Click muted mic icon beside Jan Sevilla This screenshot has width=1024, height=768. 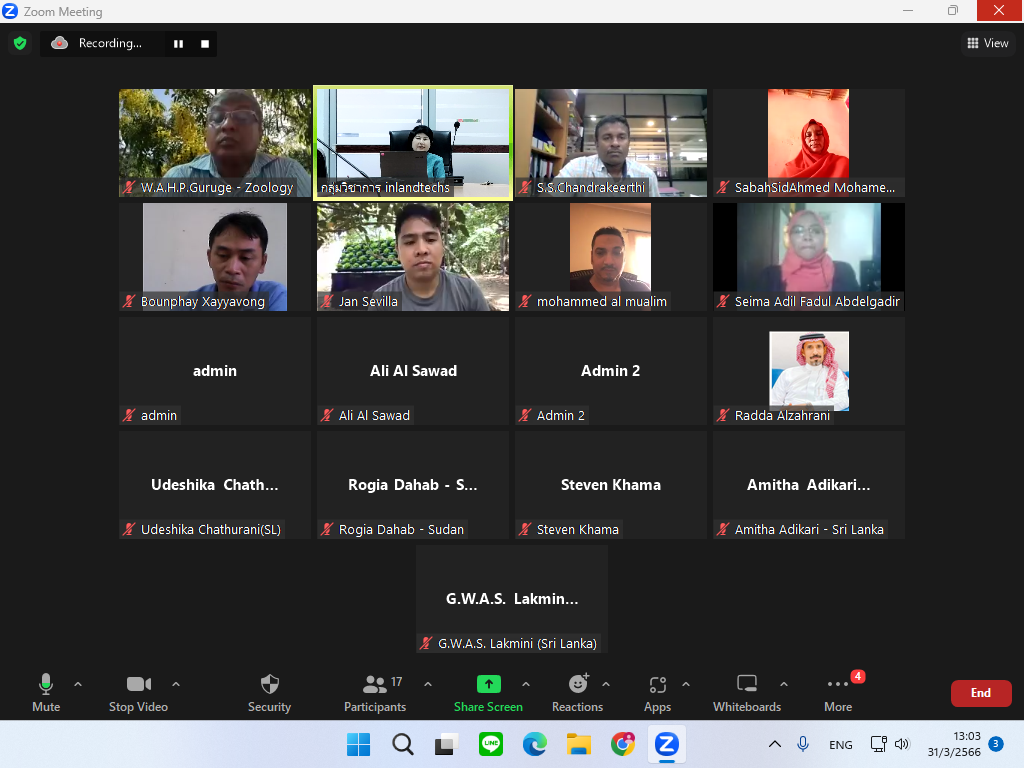coord(327,301)
